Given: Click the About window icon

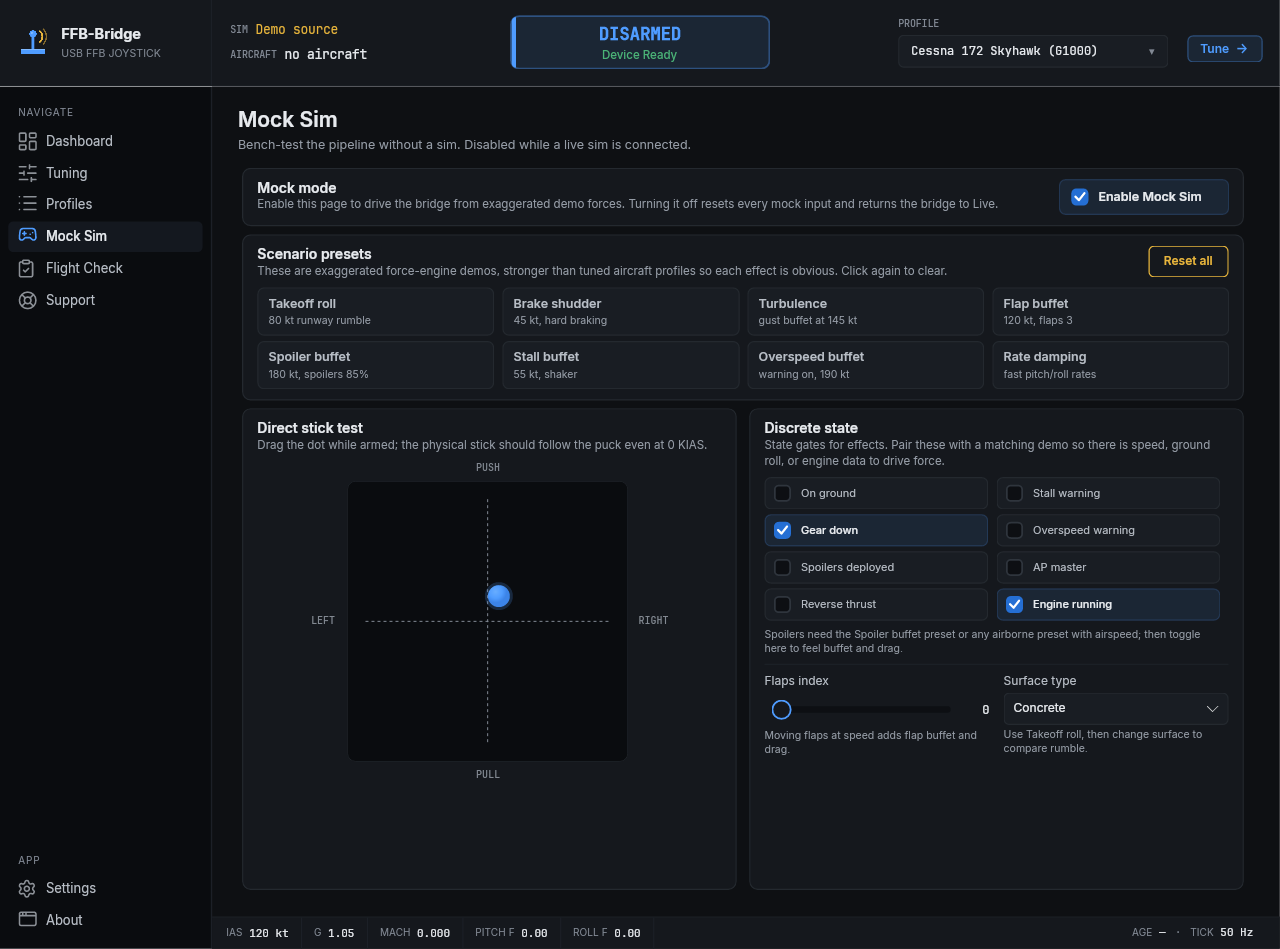Looking at the screenshot, I should pos(27,920).
